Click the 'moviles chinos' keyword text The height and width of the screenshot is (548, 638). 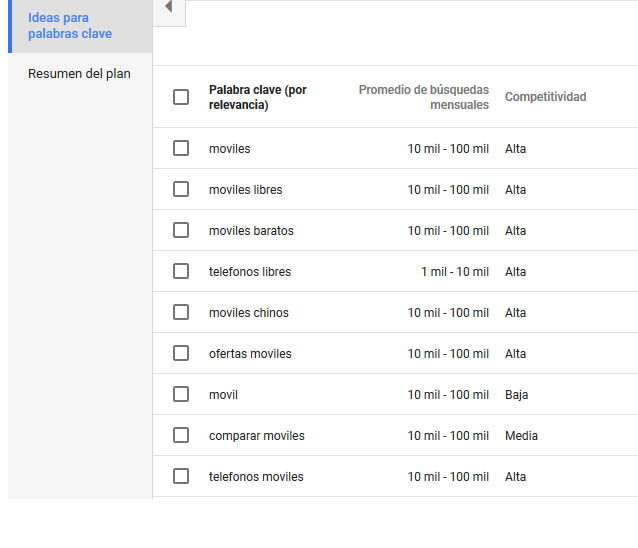point(248,313)
